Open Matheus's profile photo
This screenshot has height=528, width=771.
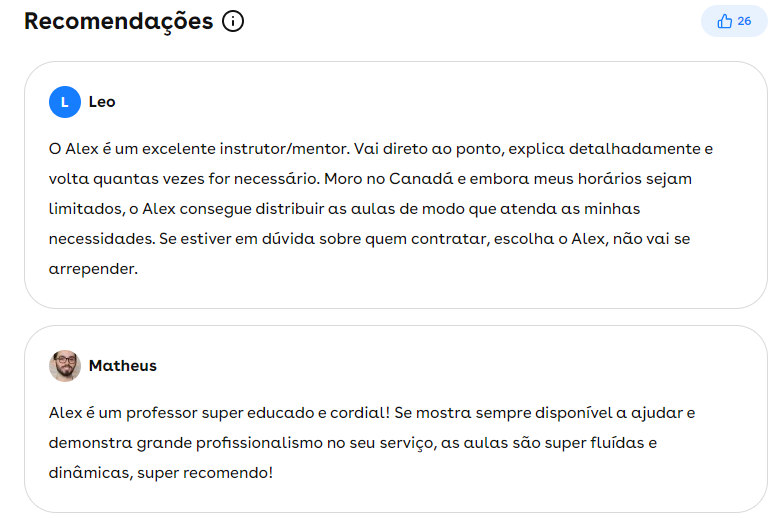click(65, 366)
